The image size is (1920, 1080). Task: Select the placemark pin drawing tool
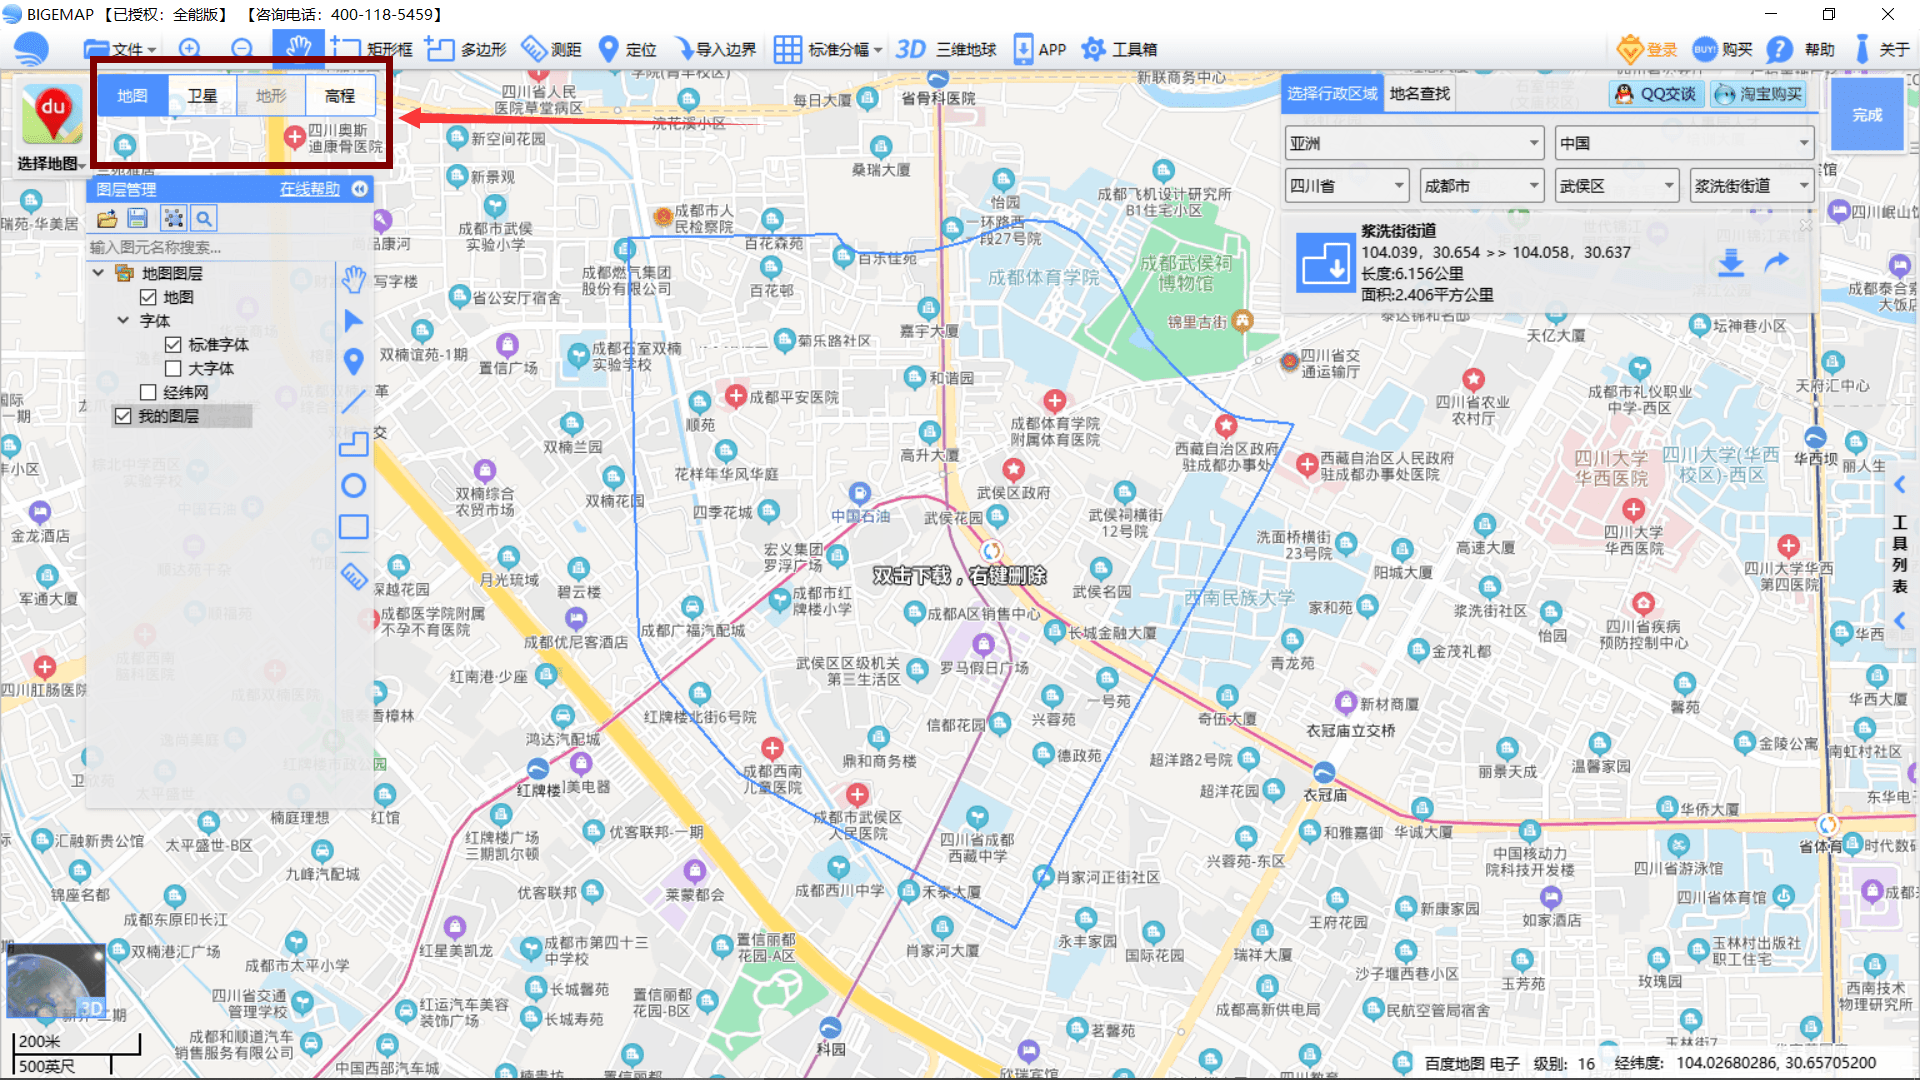click(353, 362)
